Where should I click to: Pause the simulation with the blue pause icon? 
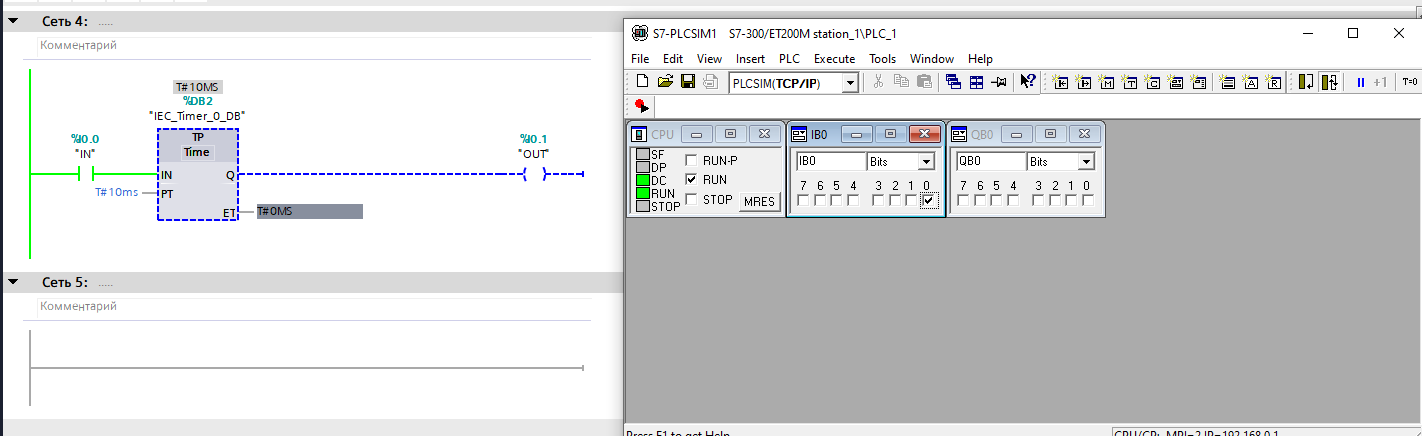pos(1360,82)
